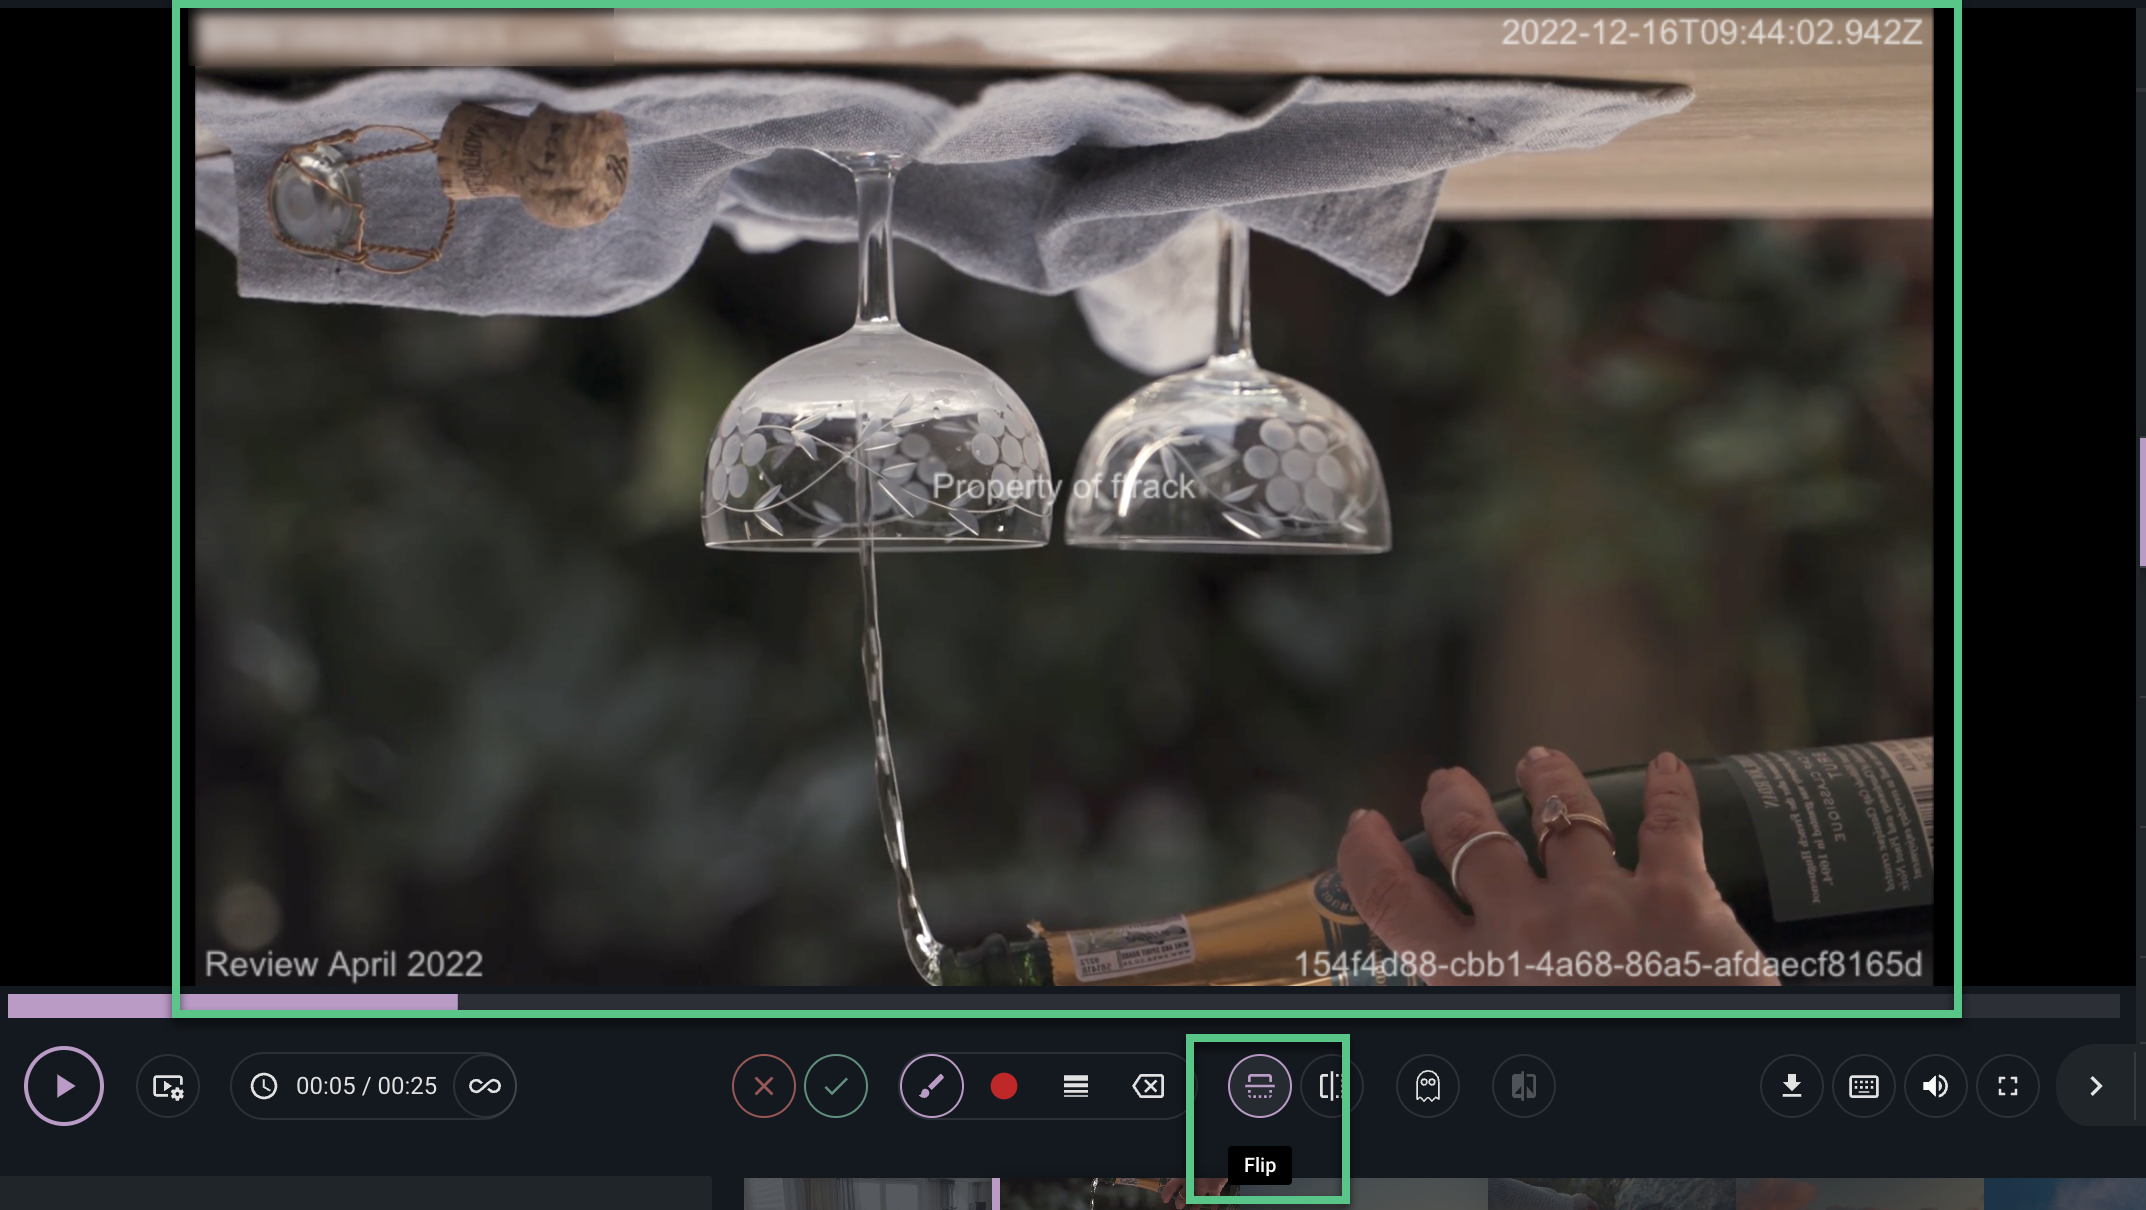
Task: Mute the audio with the speaker icon
Action: click(1936, 1086)
